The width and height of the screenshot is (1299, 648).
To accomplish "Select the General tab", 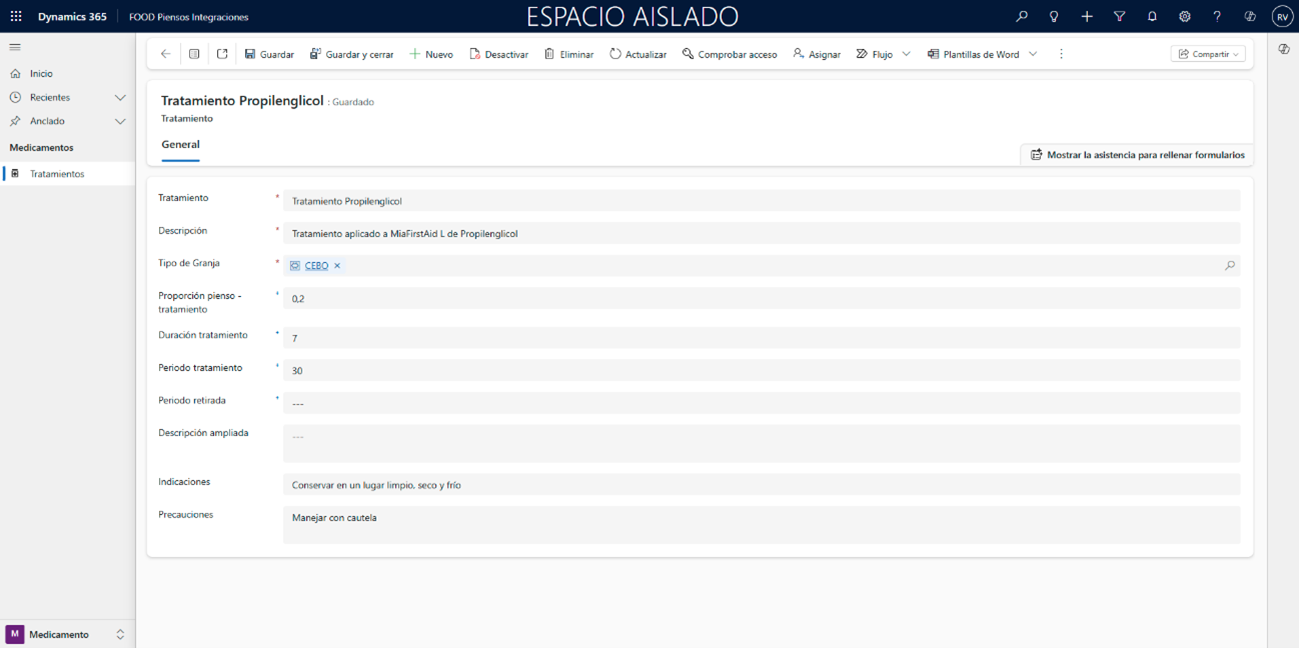I will coord(181,145).
